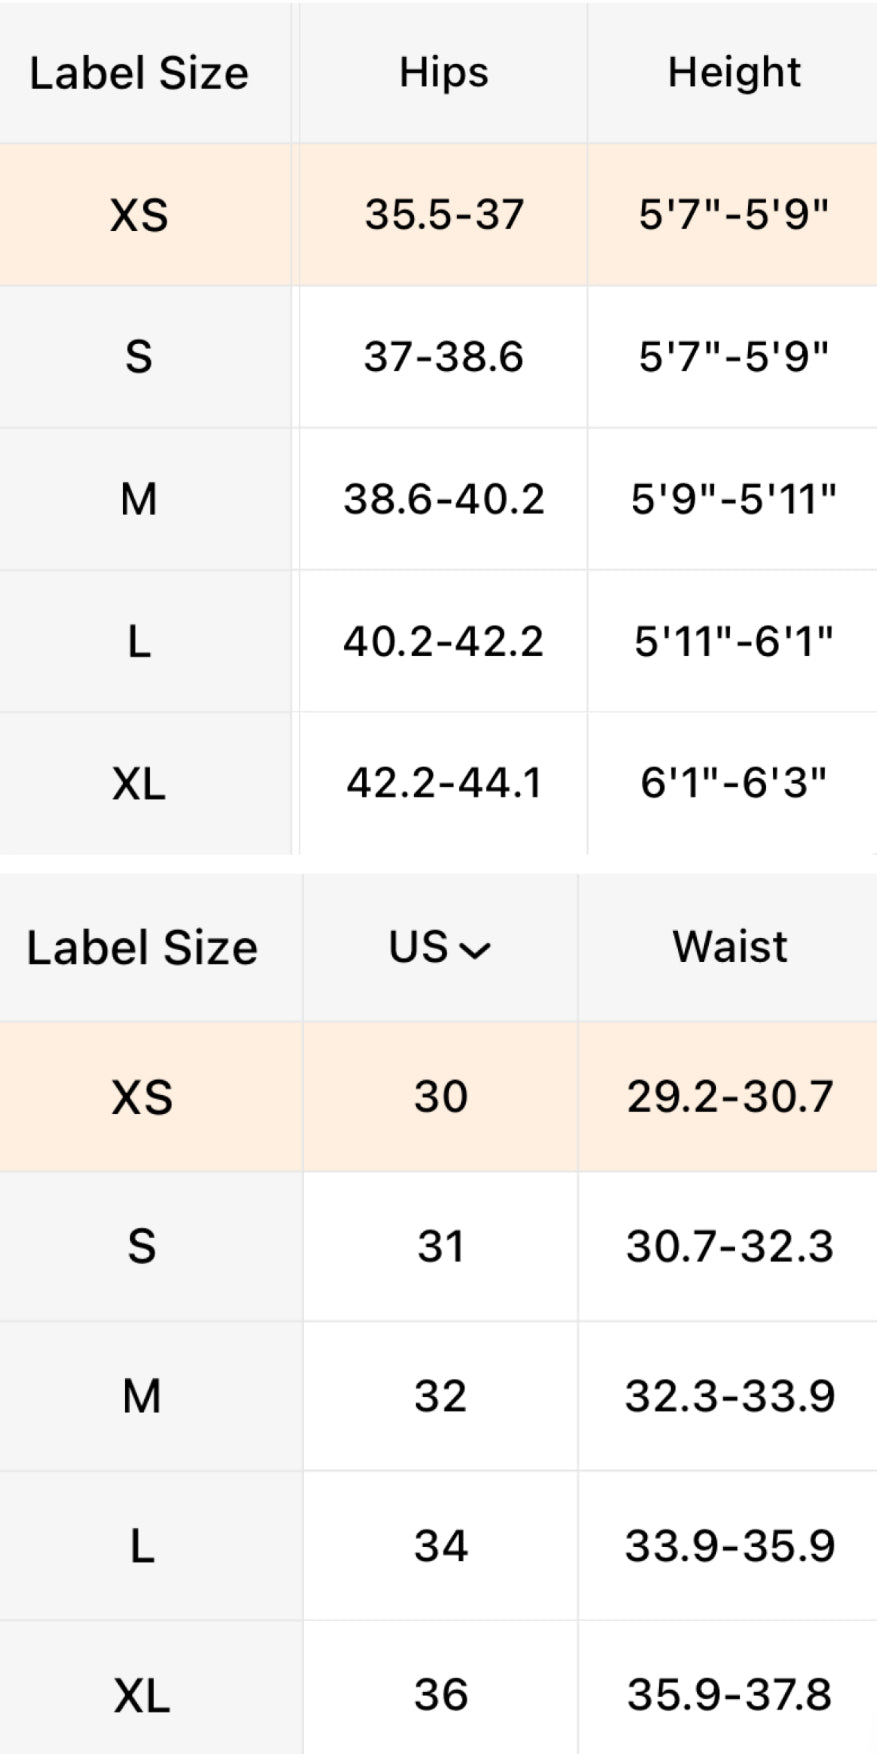
Task: Click the 42.2-44.1 hips value
Action: [443, 783]
